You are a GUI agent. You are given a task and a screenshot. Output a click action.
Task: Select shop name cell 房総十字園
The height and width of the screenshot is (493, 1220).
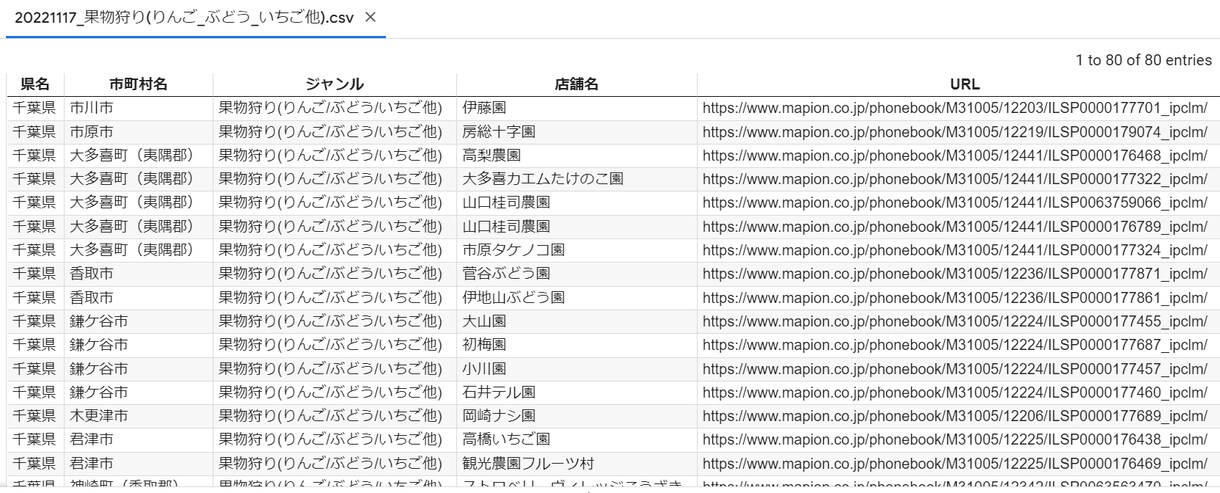(576, 132)
